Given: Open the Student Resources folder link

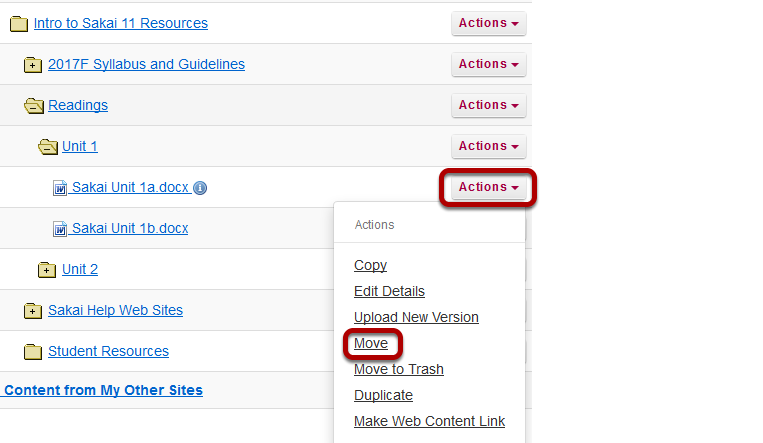Looking at the screenshot, I should (x=109, y=351).
